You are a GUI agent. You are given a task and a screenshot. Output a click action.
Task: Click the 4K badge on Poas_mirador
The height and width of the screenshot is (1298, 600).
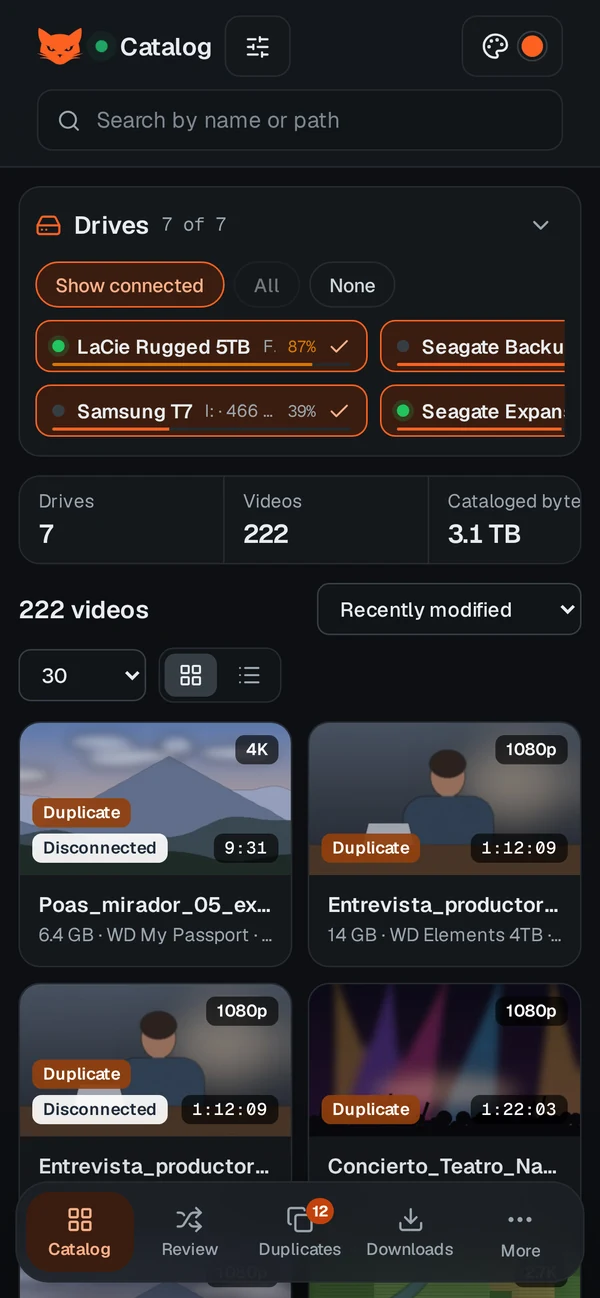click(257, 750)
